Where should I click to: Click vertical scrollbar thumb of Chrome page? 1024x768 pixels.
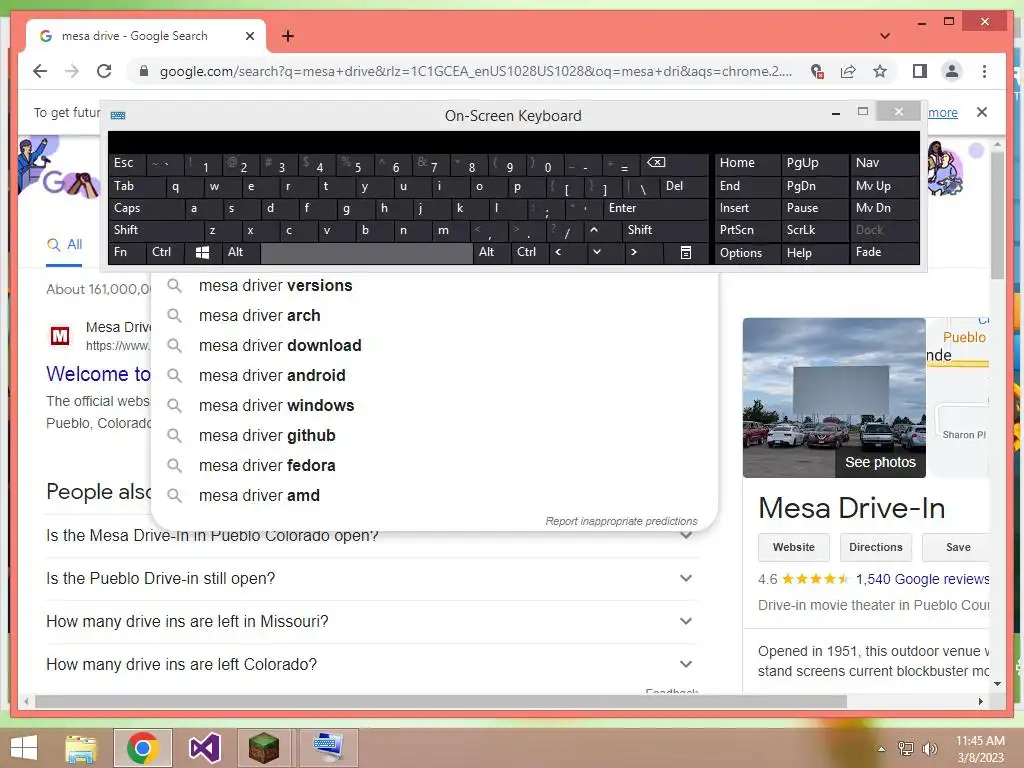997,214
